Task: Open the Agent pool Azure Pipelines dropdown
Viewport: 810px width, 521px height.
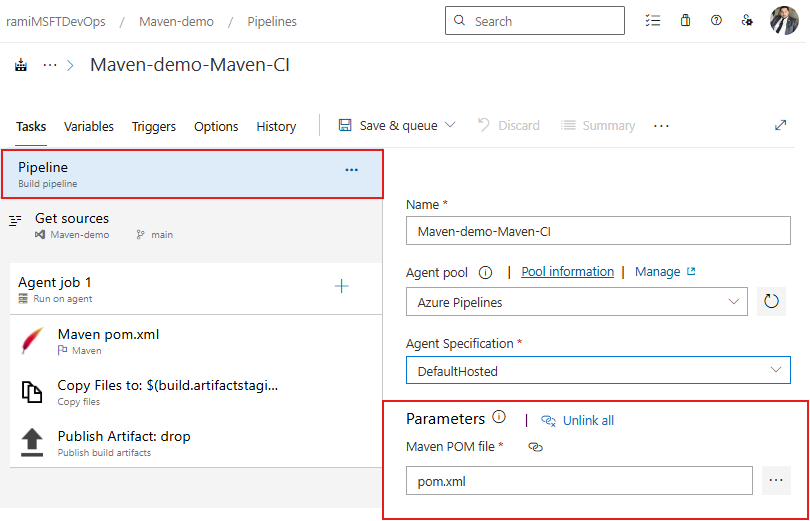Action: coord(577,302)
